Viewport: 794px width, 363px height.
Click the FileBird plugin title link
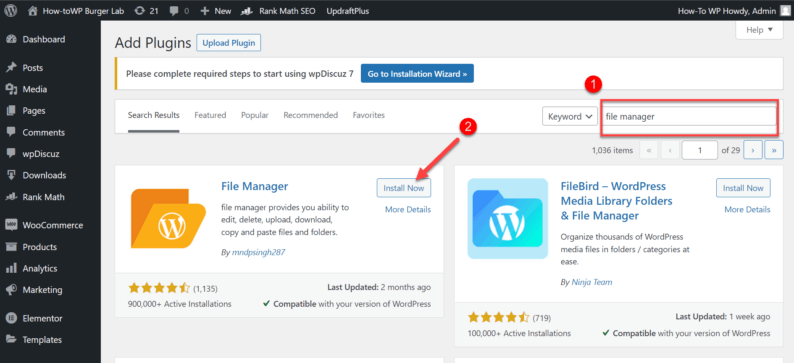point(616,201)
